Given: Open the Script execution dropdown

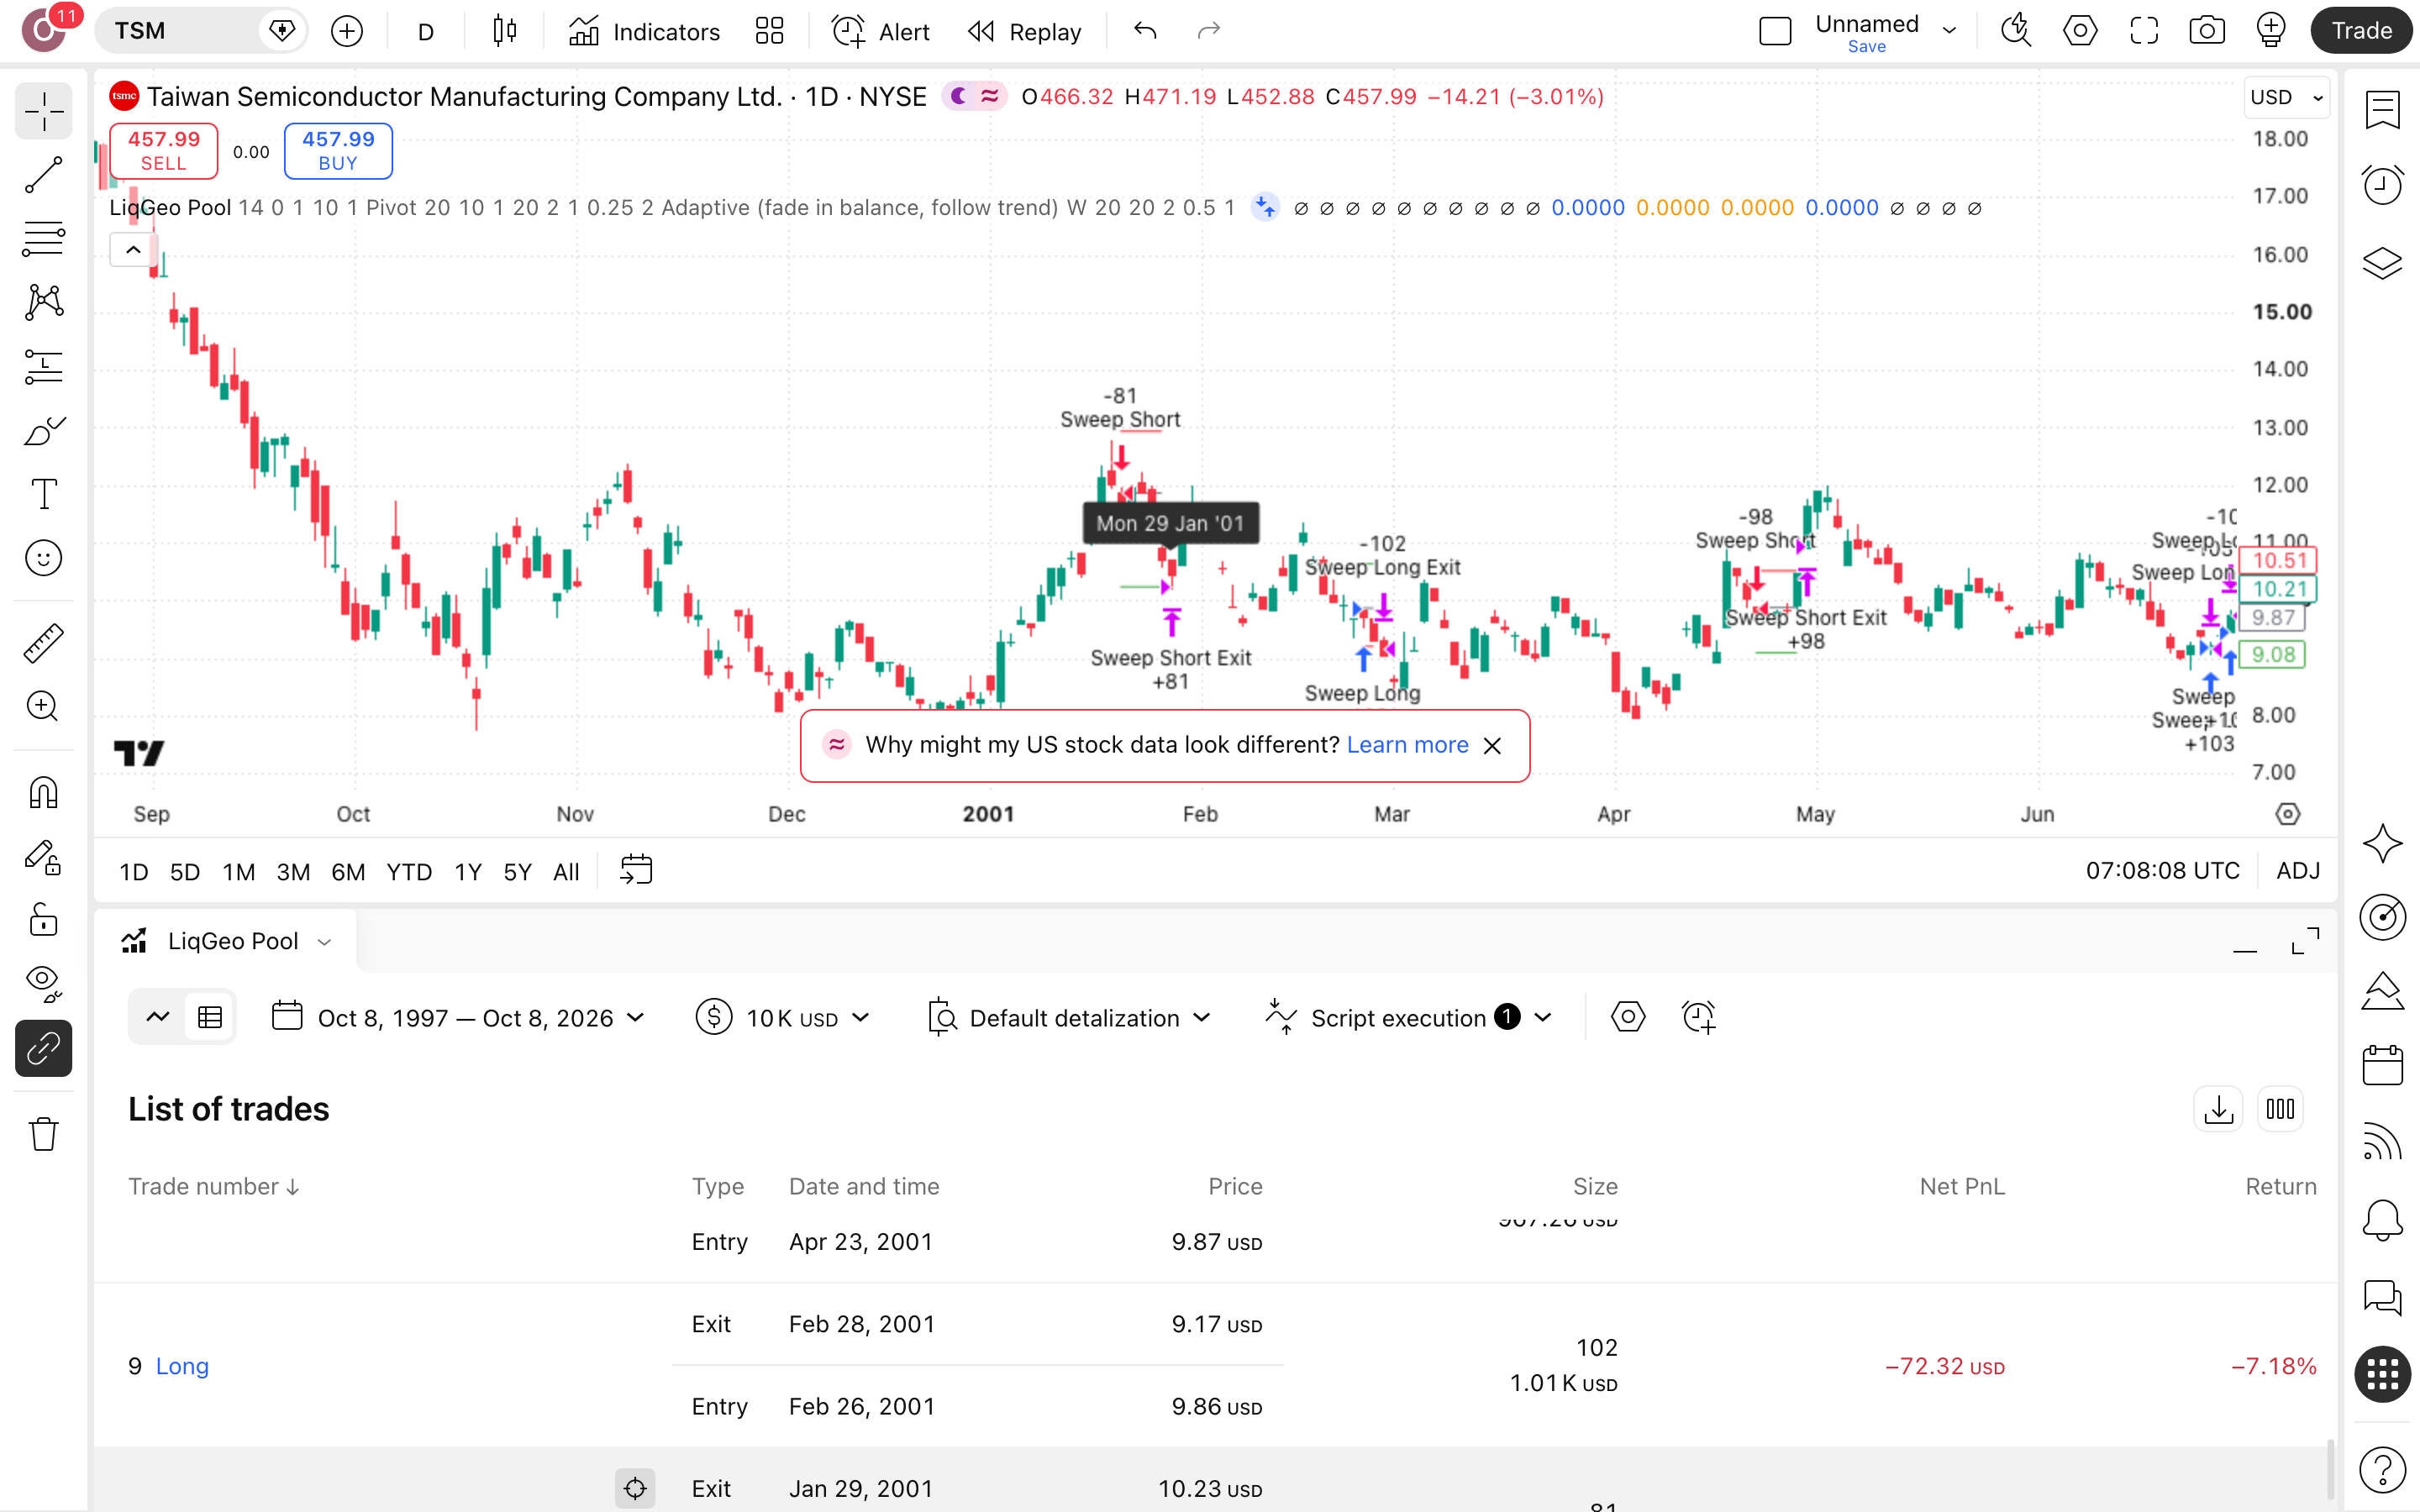Looking at the screenshot, I should [x=1409, y=1018].
